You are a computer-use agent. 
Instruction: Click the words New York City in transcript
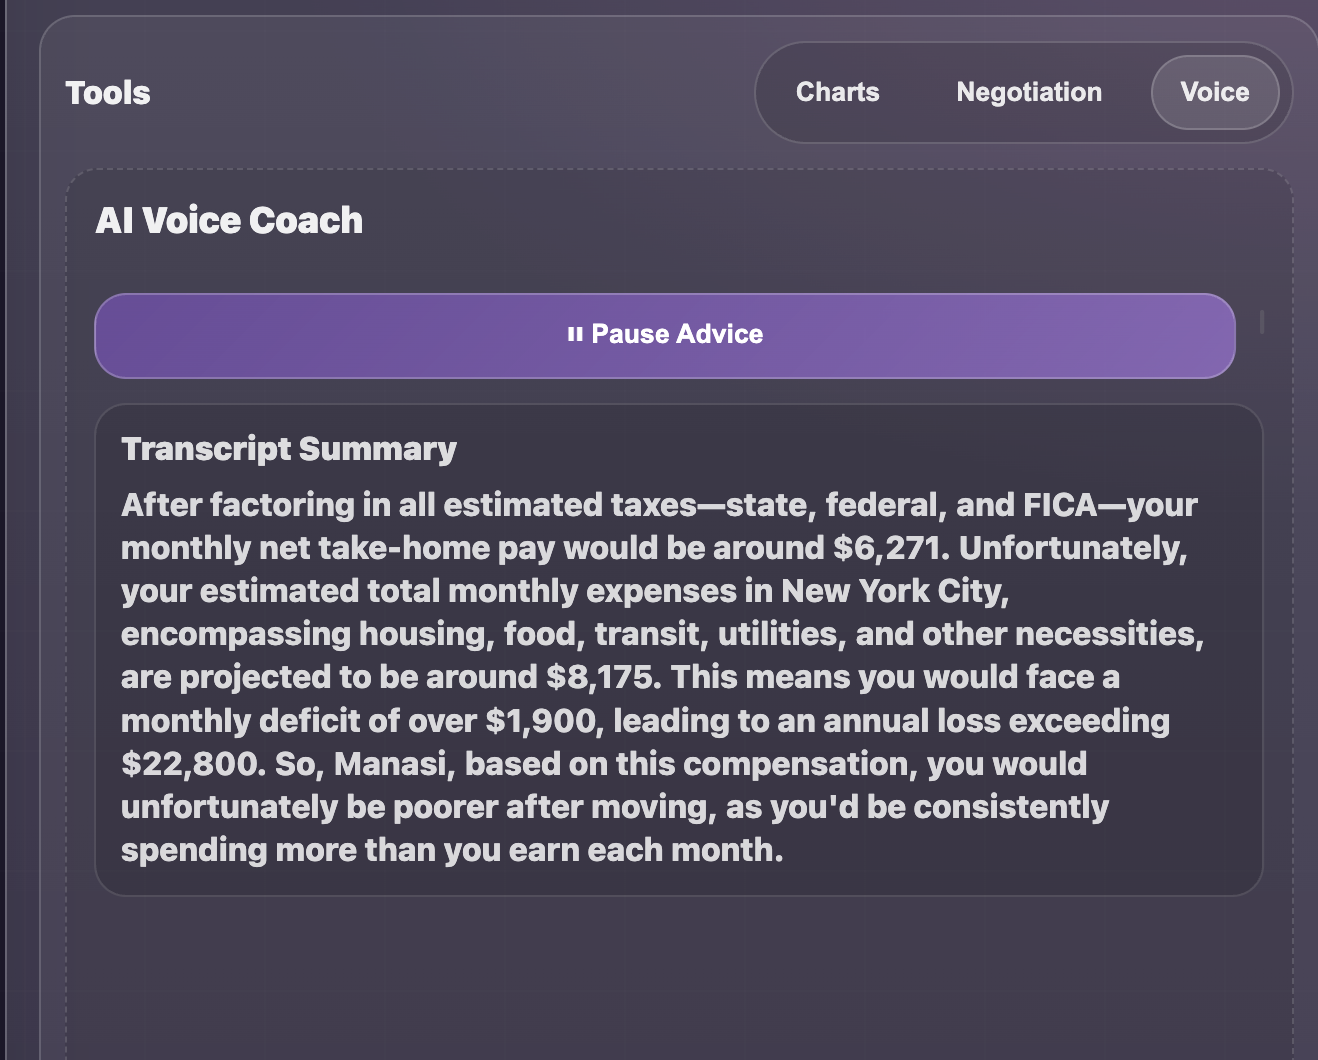(894, 591)
